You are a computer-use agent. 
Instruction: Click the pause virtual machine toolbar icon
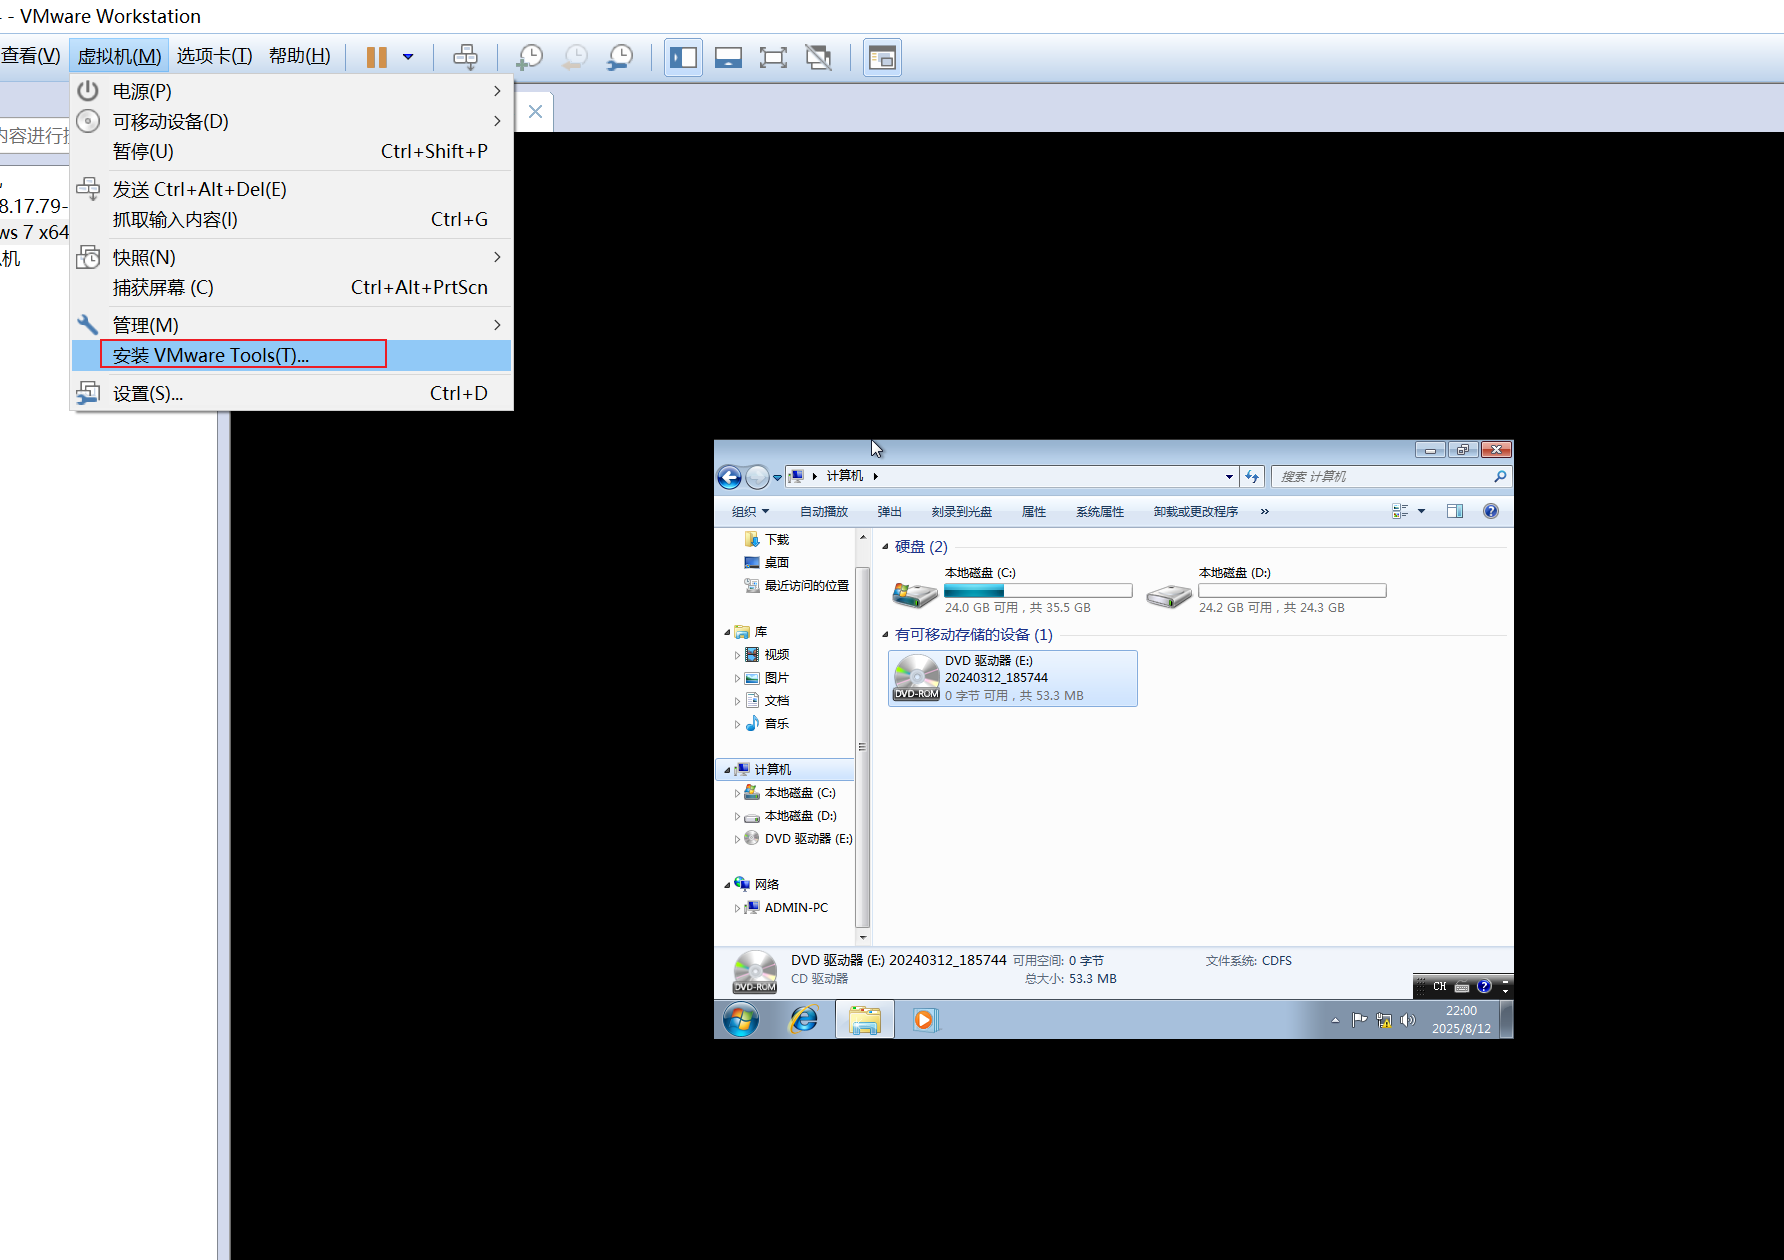[x=376, y=57]
